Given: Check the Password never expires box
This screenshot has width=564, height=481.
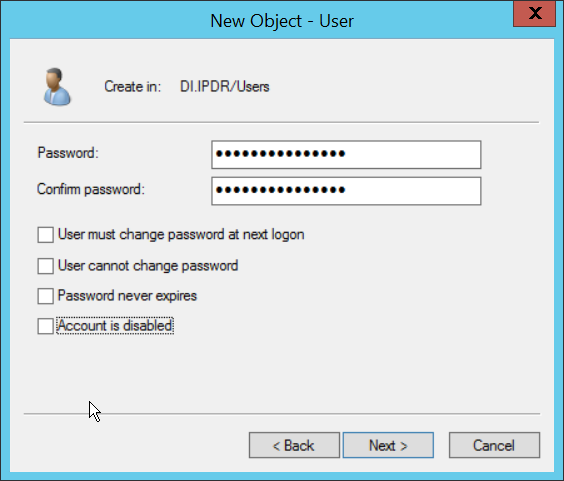Looking at the screenshot, I should click(46, 296).
